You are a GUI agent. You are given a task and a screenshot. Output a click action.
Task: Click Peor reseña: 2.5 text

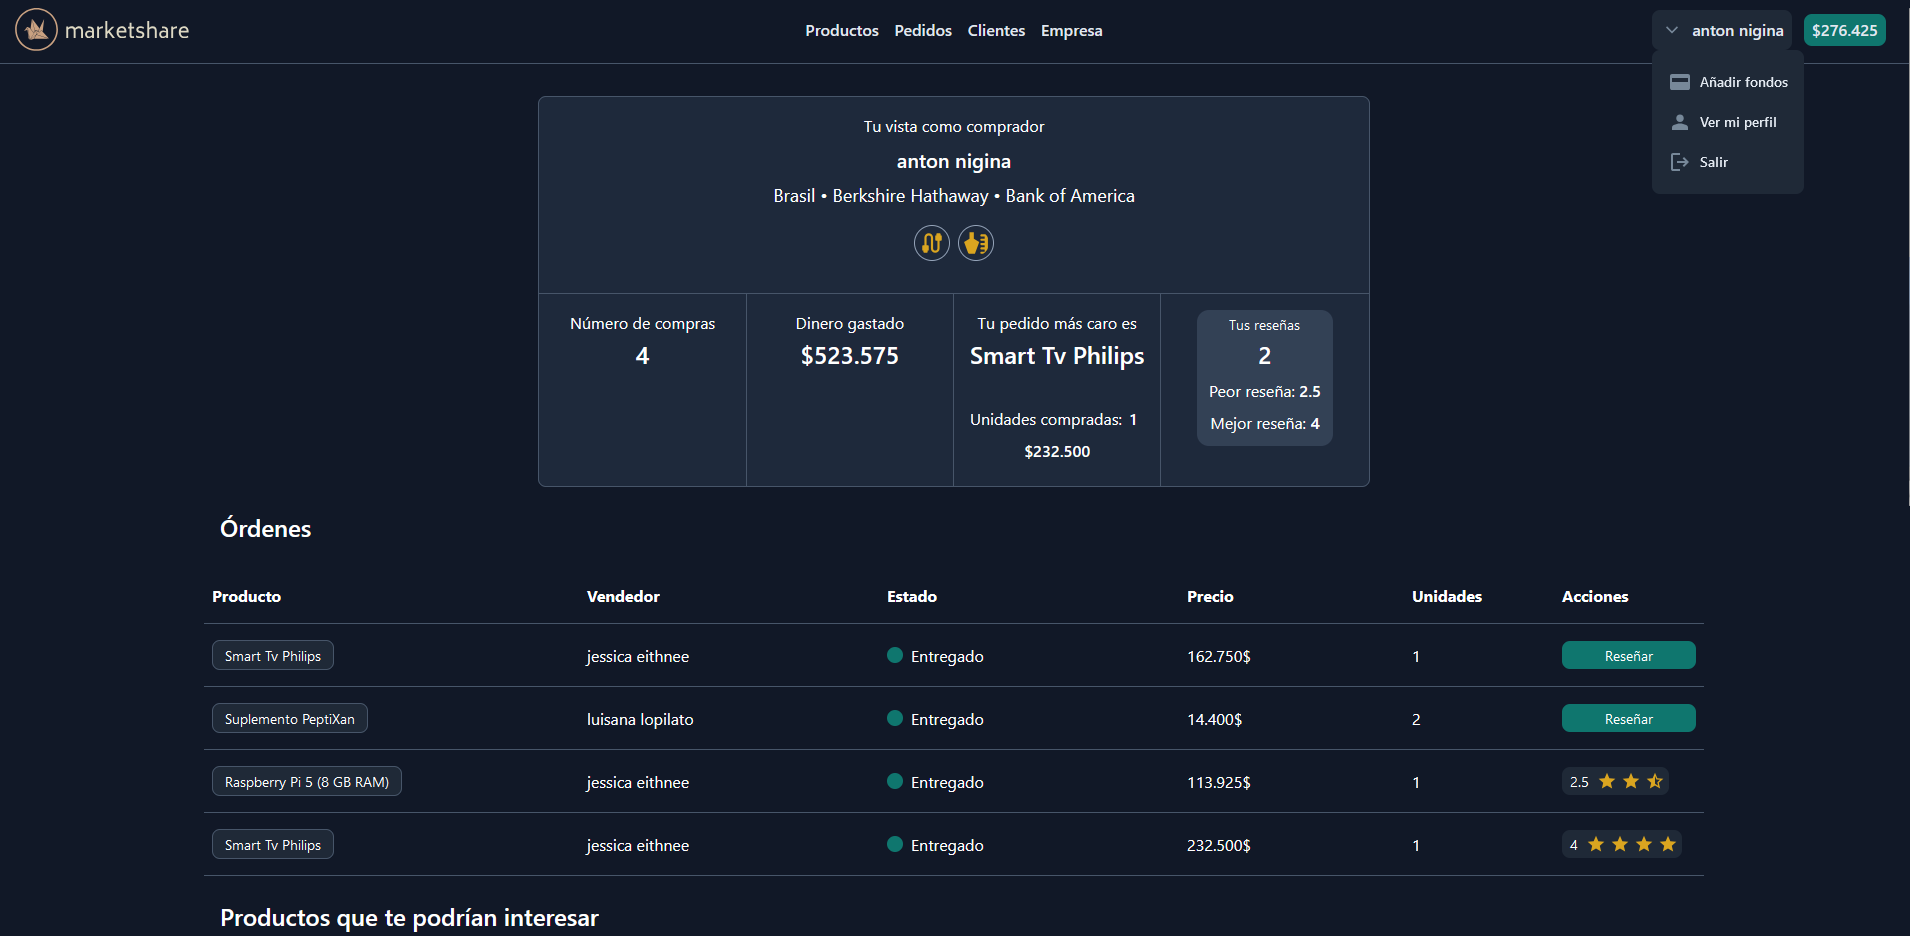(x=1264, y=392)
